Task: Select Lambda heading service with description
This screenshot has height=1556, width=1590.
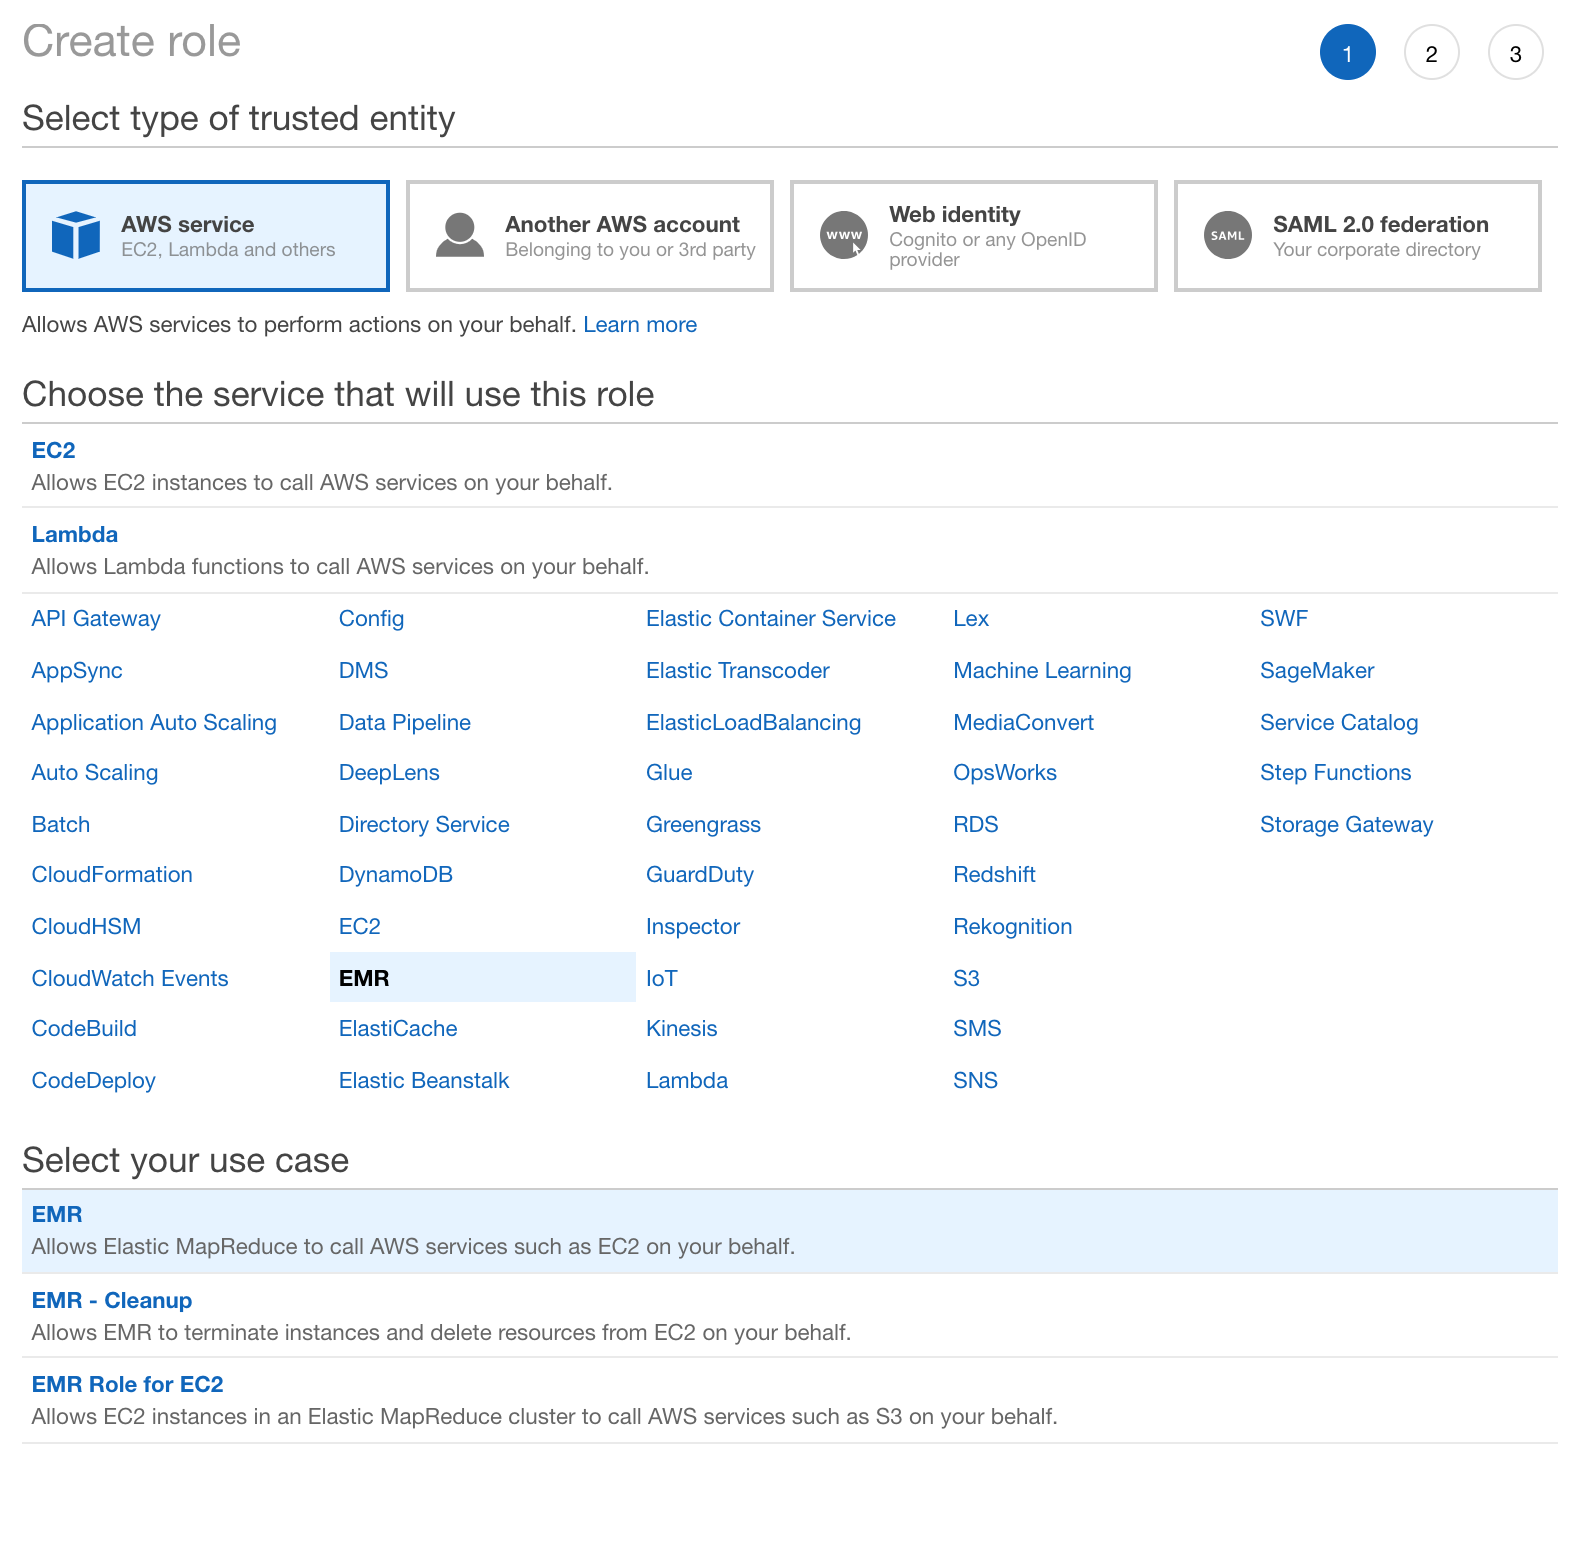Action: point(790,550)
